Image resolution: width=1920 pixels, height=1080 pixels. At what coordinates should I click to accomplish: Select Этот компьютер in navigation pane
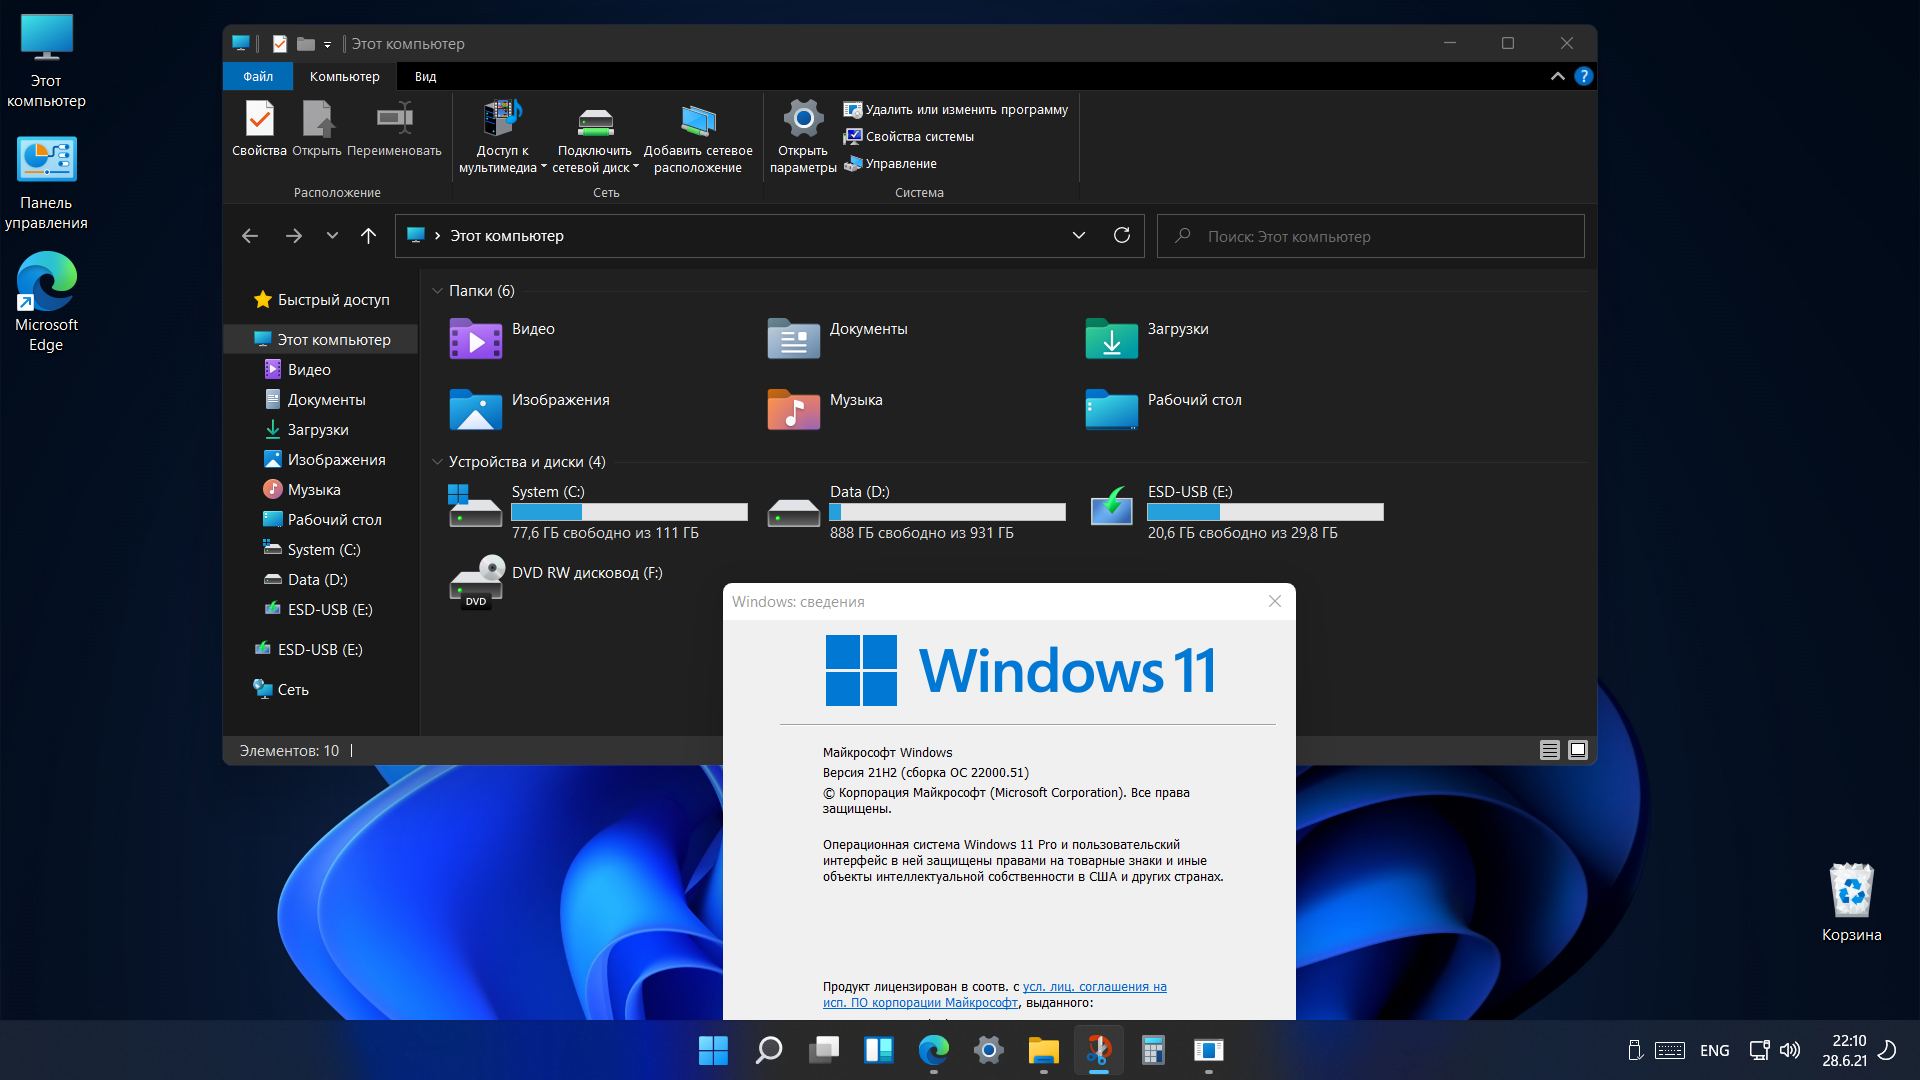click(x=322, y=340)
